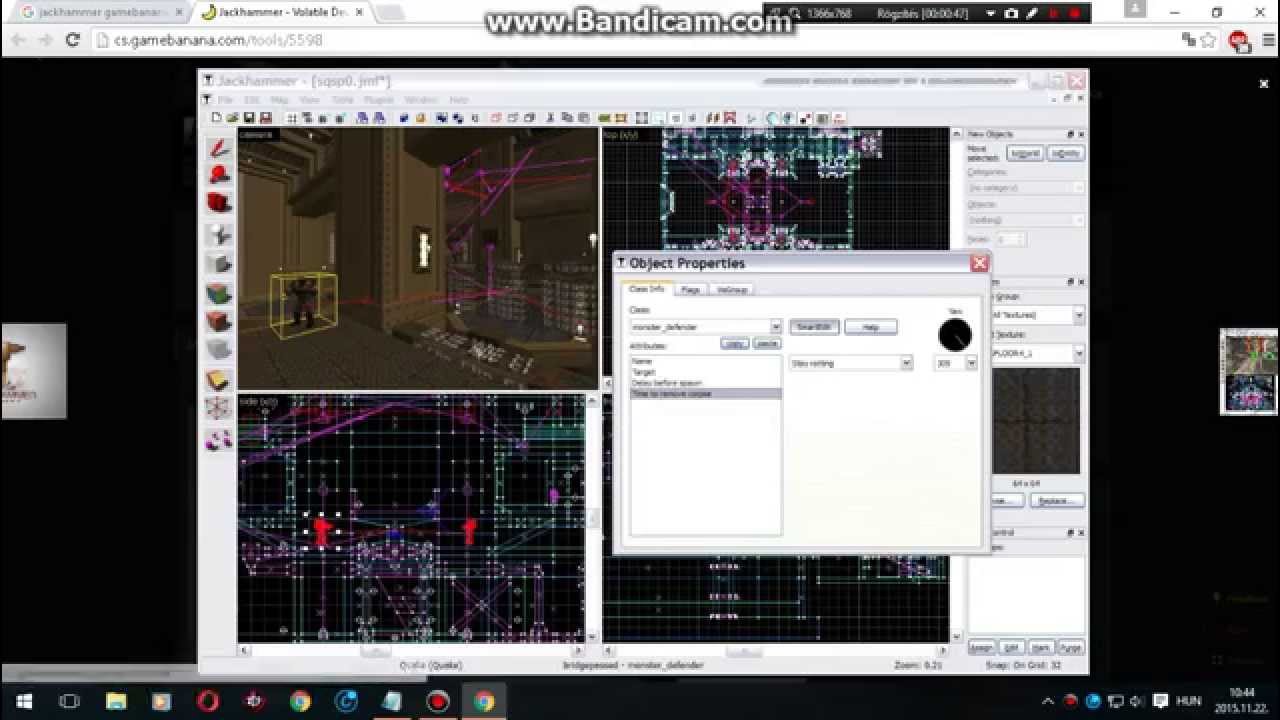1280x720 pixels.
Task: Open the Yaw angle dropdown
Action: [970, 363]
